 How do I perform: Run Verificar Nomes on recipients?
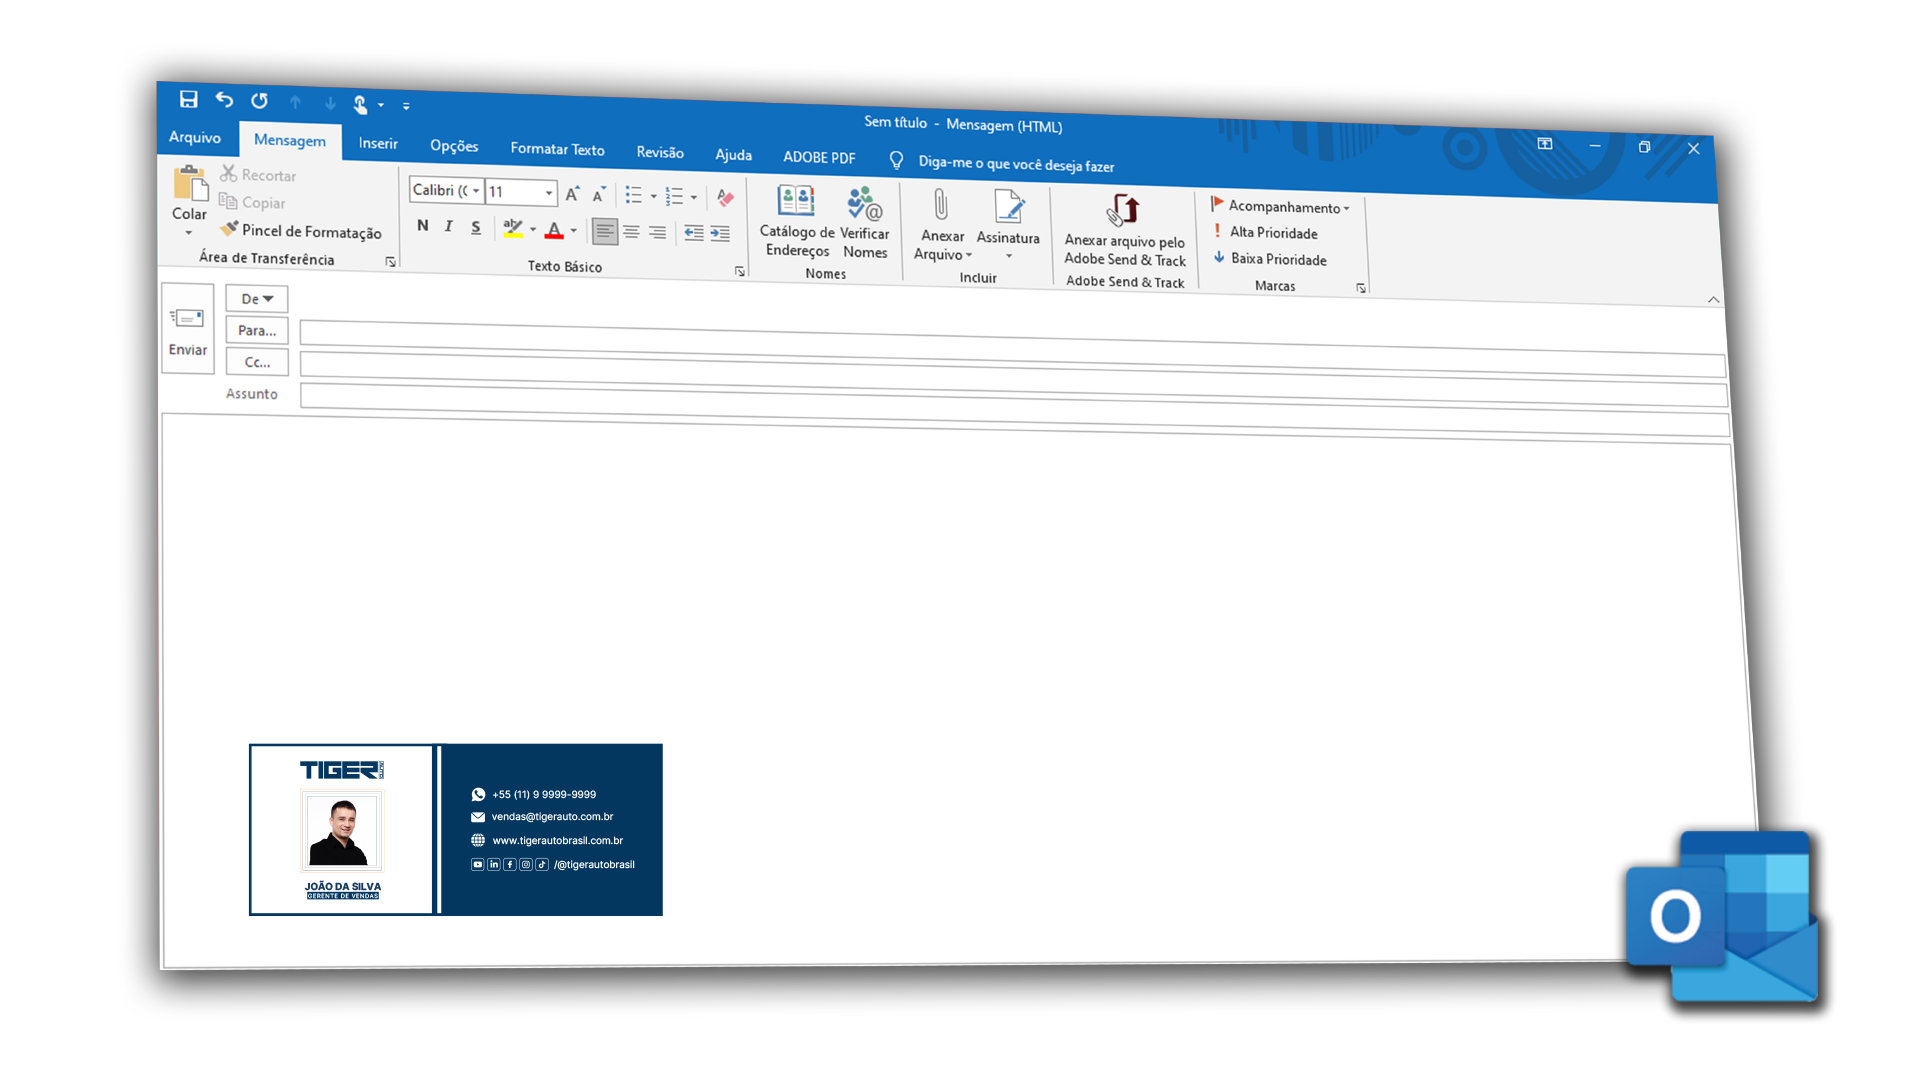(x=864, y=222)
